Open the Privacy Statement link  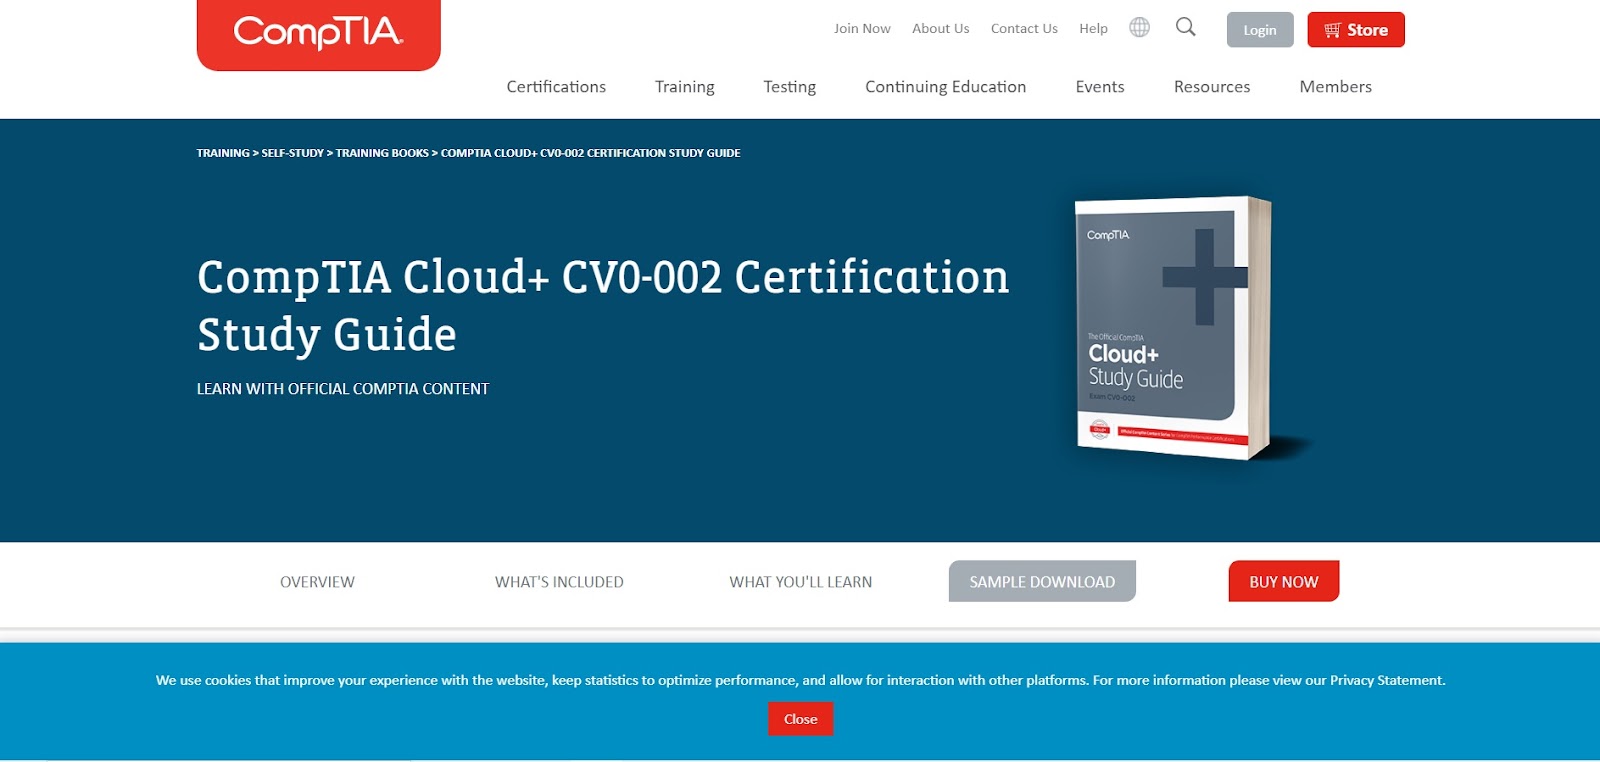[1387, 680]
